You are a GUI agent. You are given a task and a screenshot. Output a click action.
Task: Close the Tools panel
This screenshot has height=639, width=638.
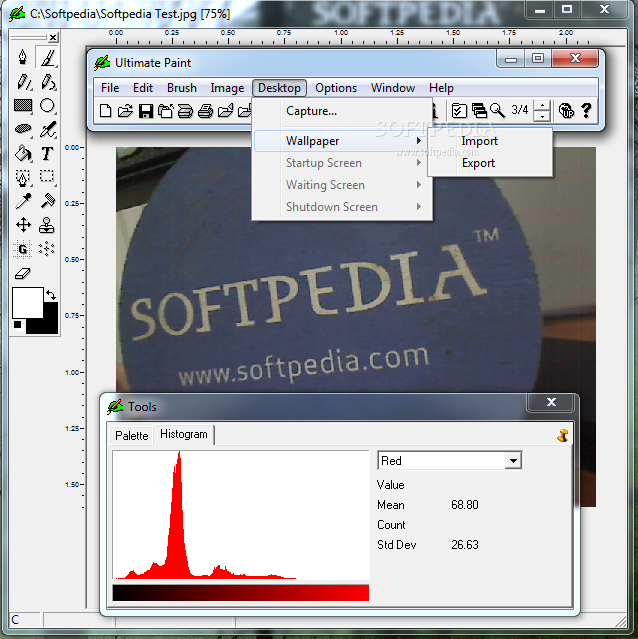[551, 402]
